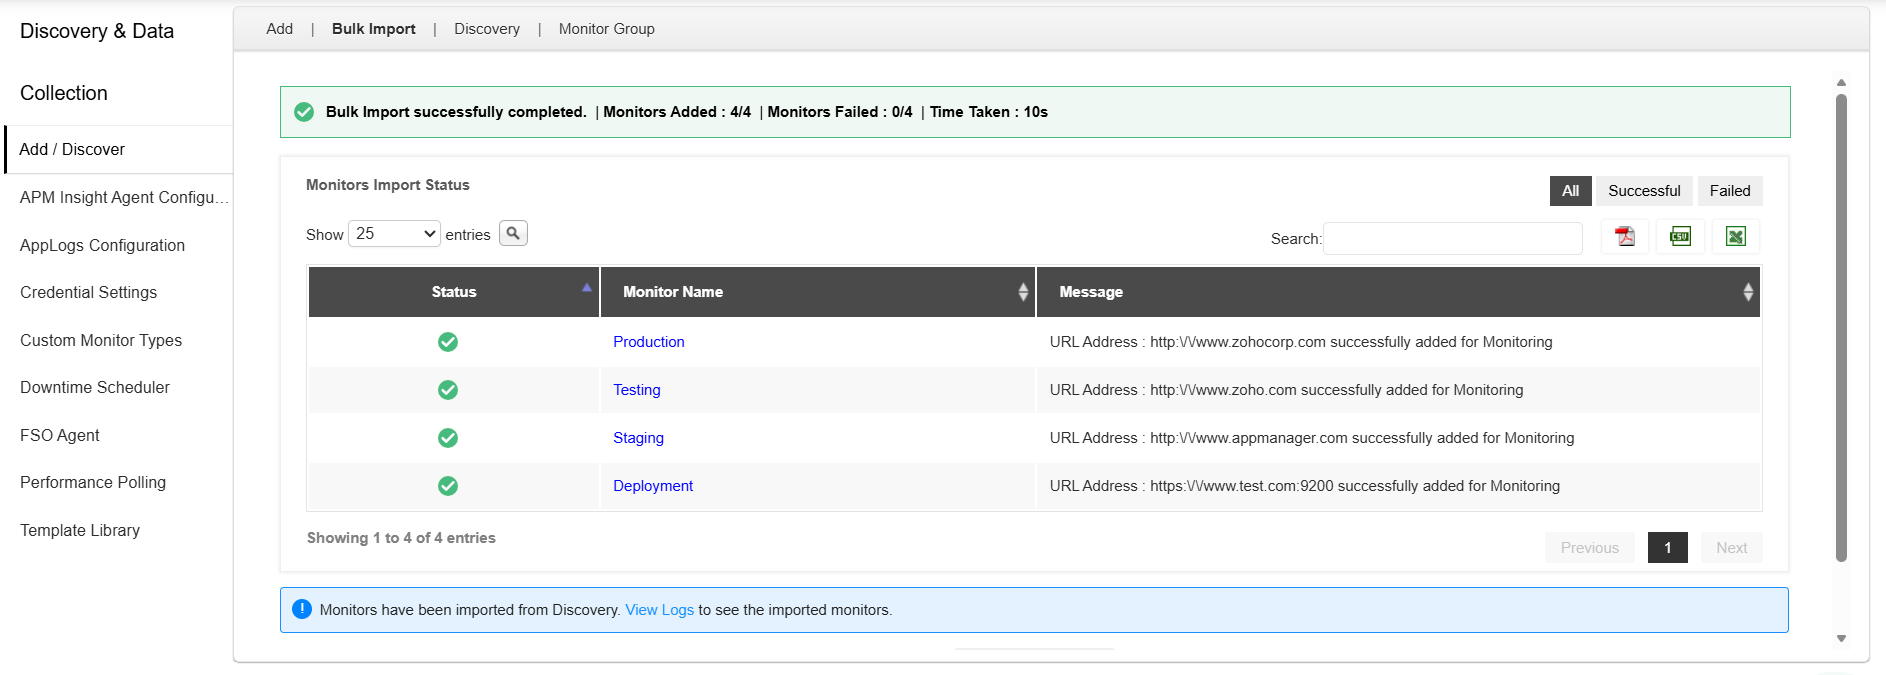Open the Monitor Group tab
This screenshot has width=1886, height=675.
(x=607, y=29)
